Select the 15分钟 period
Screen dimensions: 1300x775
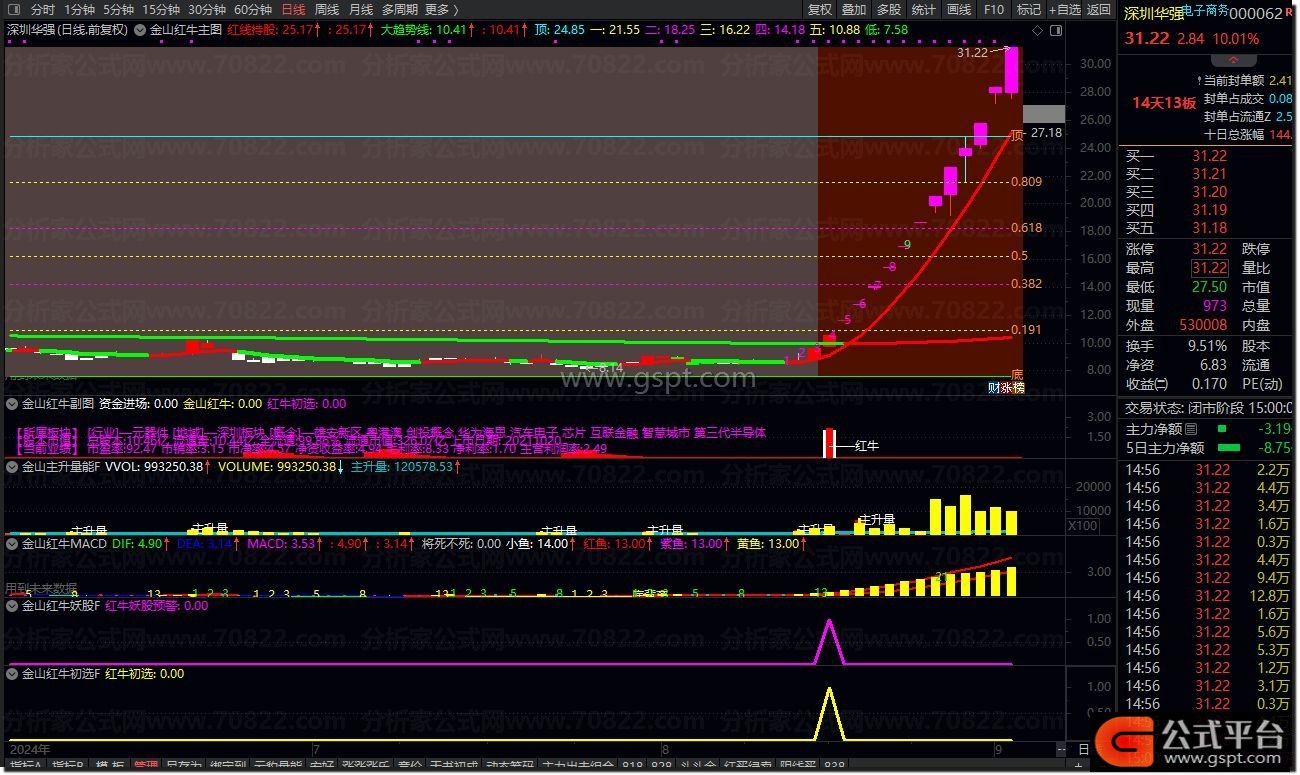coord(160,9)
